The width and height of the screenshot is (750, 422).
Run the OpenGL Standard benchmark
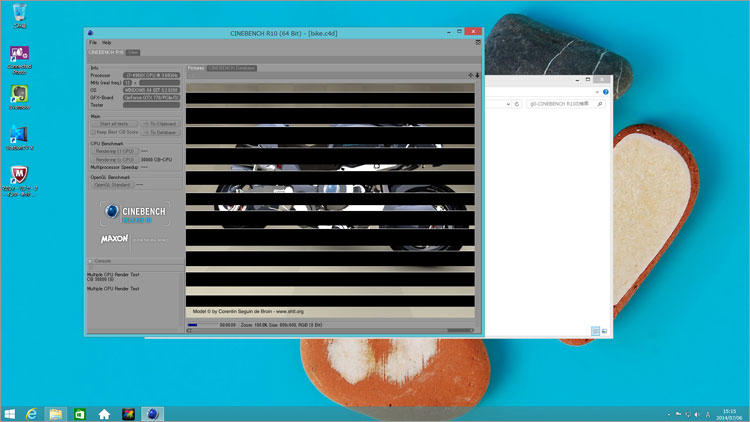point(113,185)
